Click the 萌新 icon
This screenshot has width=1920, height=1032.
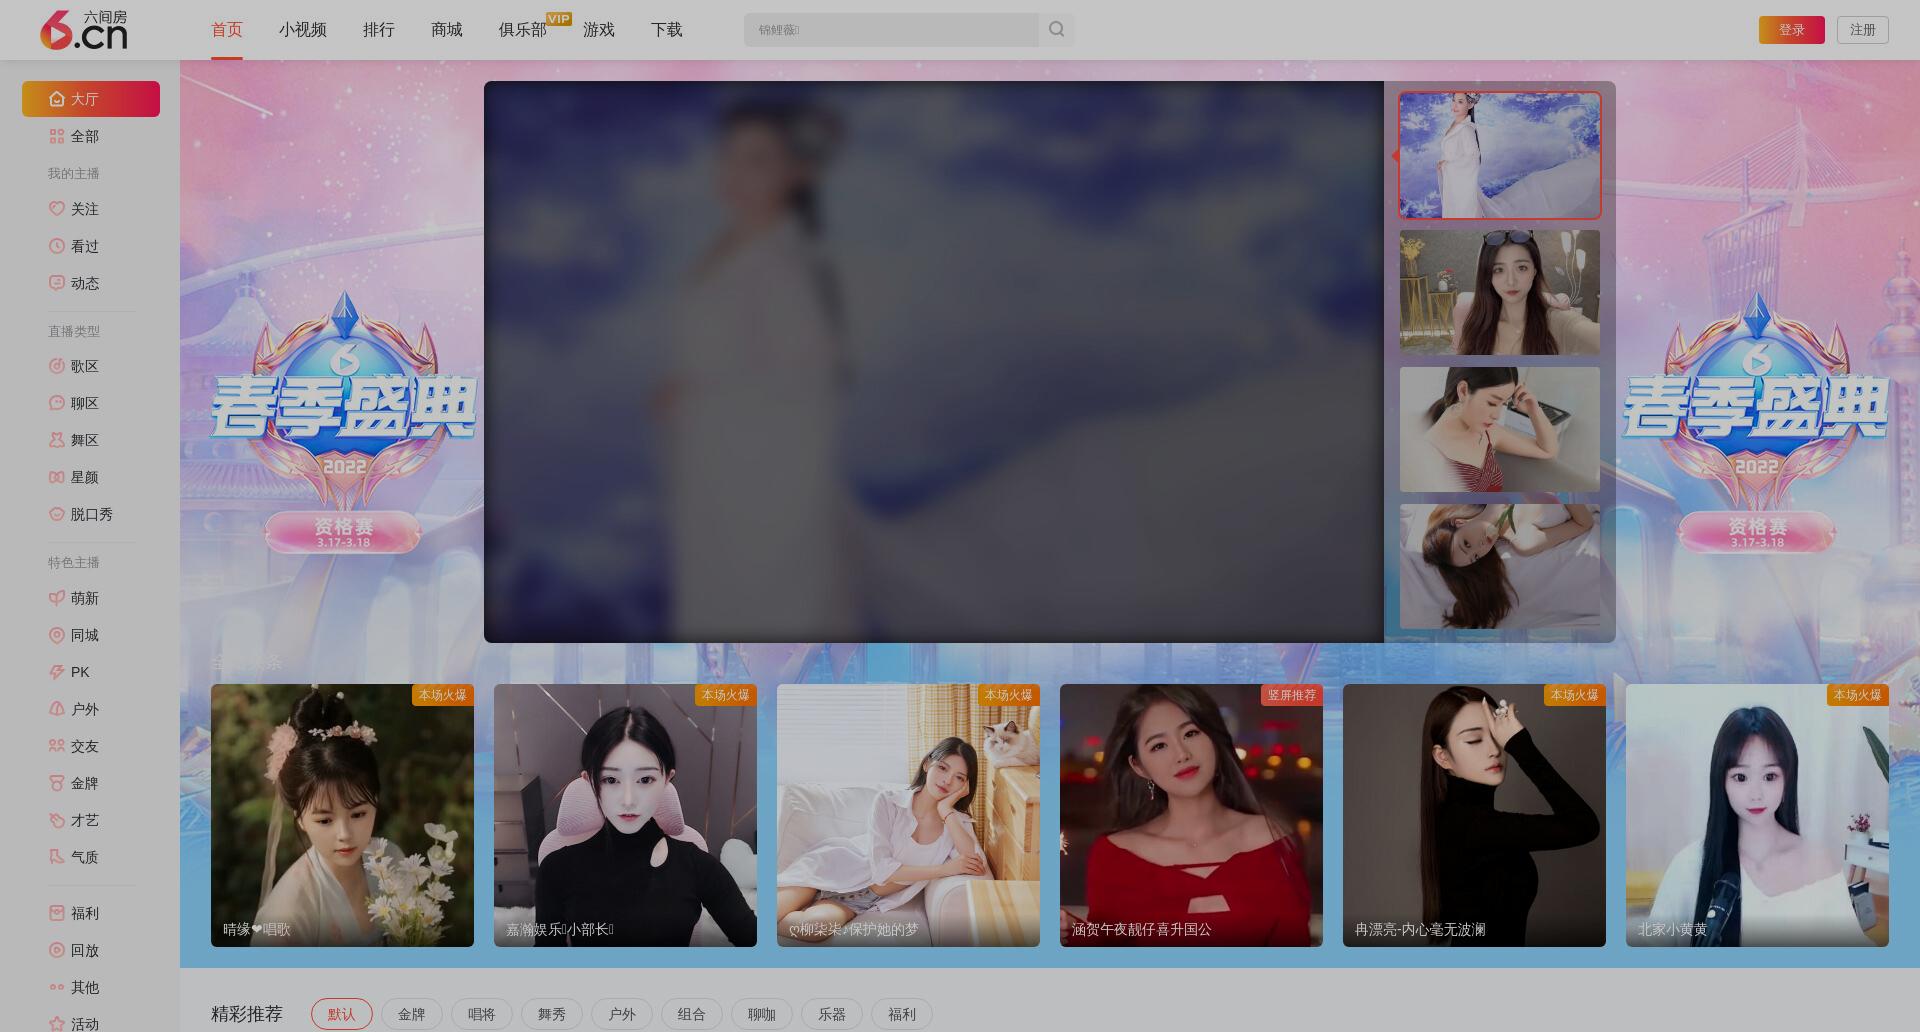tap(57, 598)
